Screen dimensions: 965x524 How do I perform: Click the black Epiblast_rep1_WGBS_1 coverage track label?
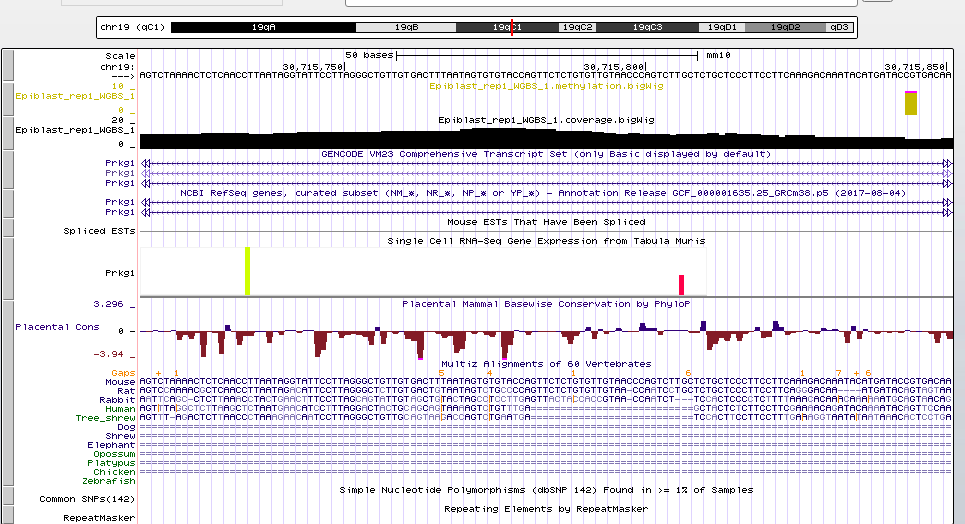click(75, 130)
